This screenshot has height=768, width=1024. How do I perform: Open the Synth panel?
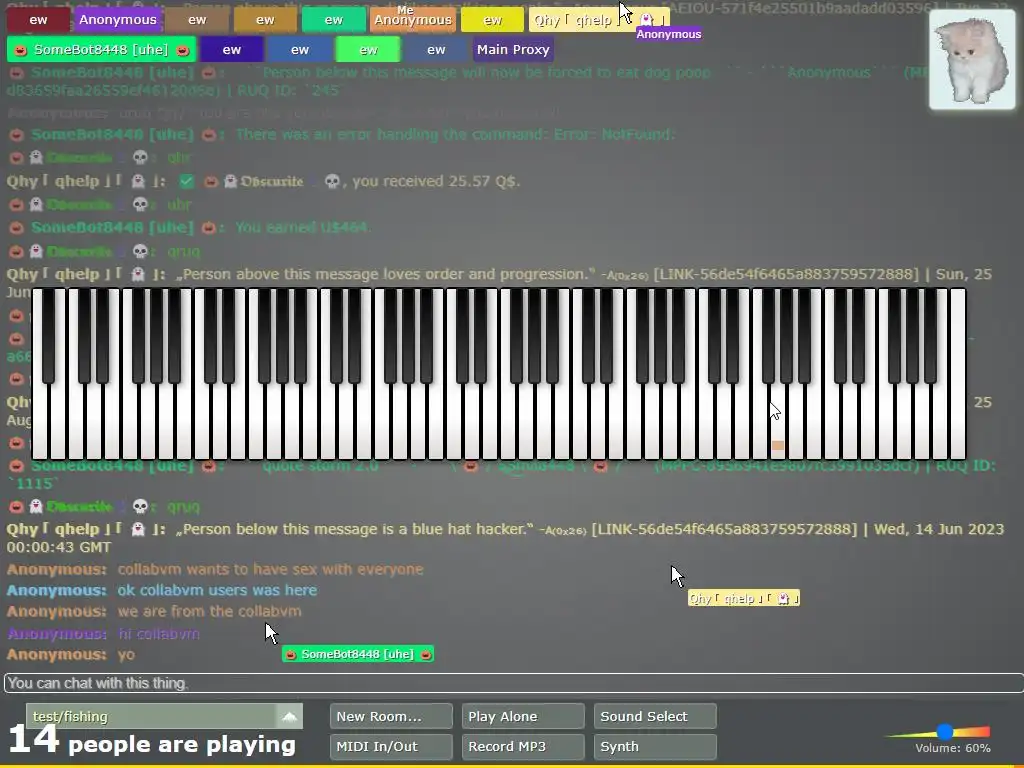coord(654,746)
